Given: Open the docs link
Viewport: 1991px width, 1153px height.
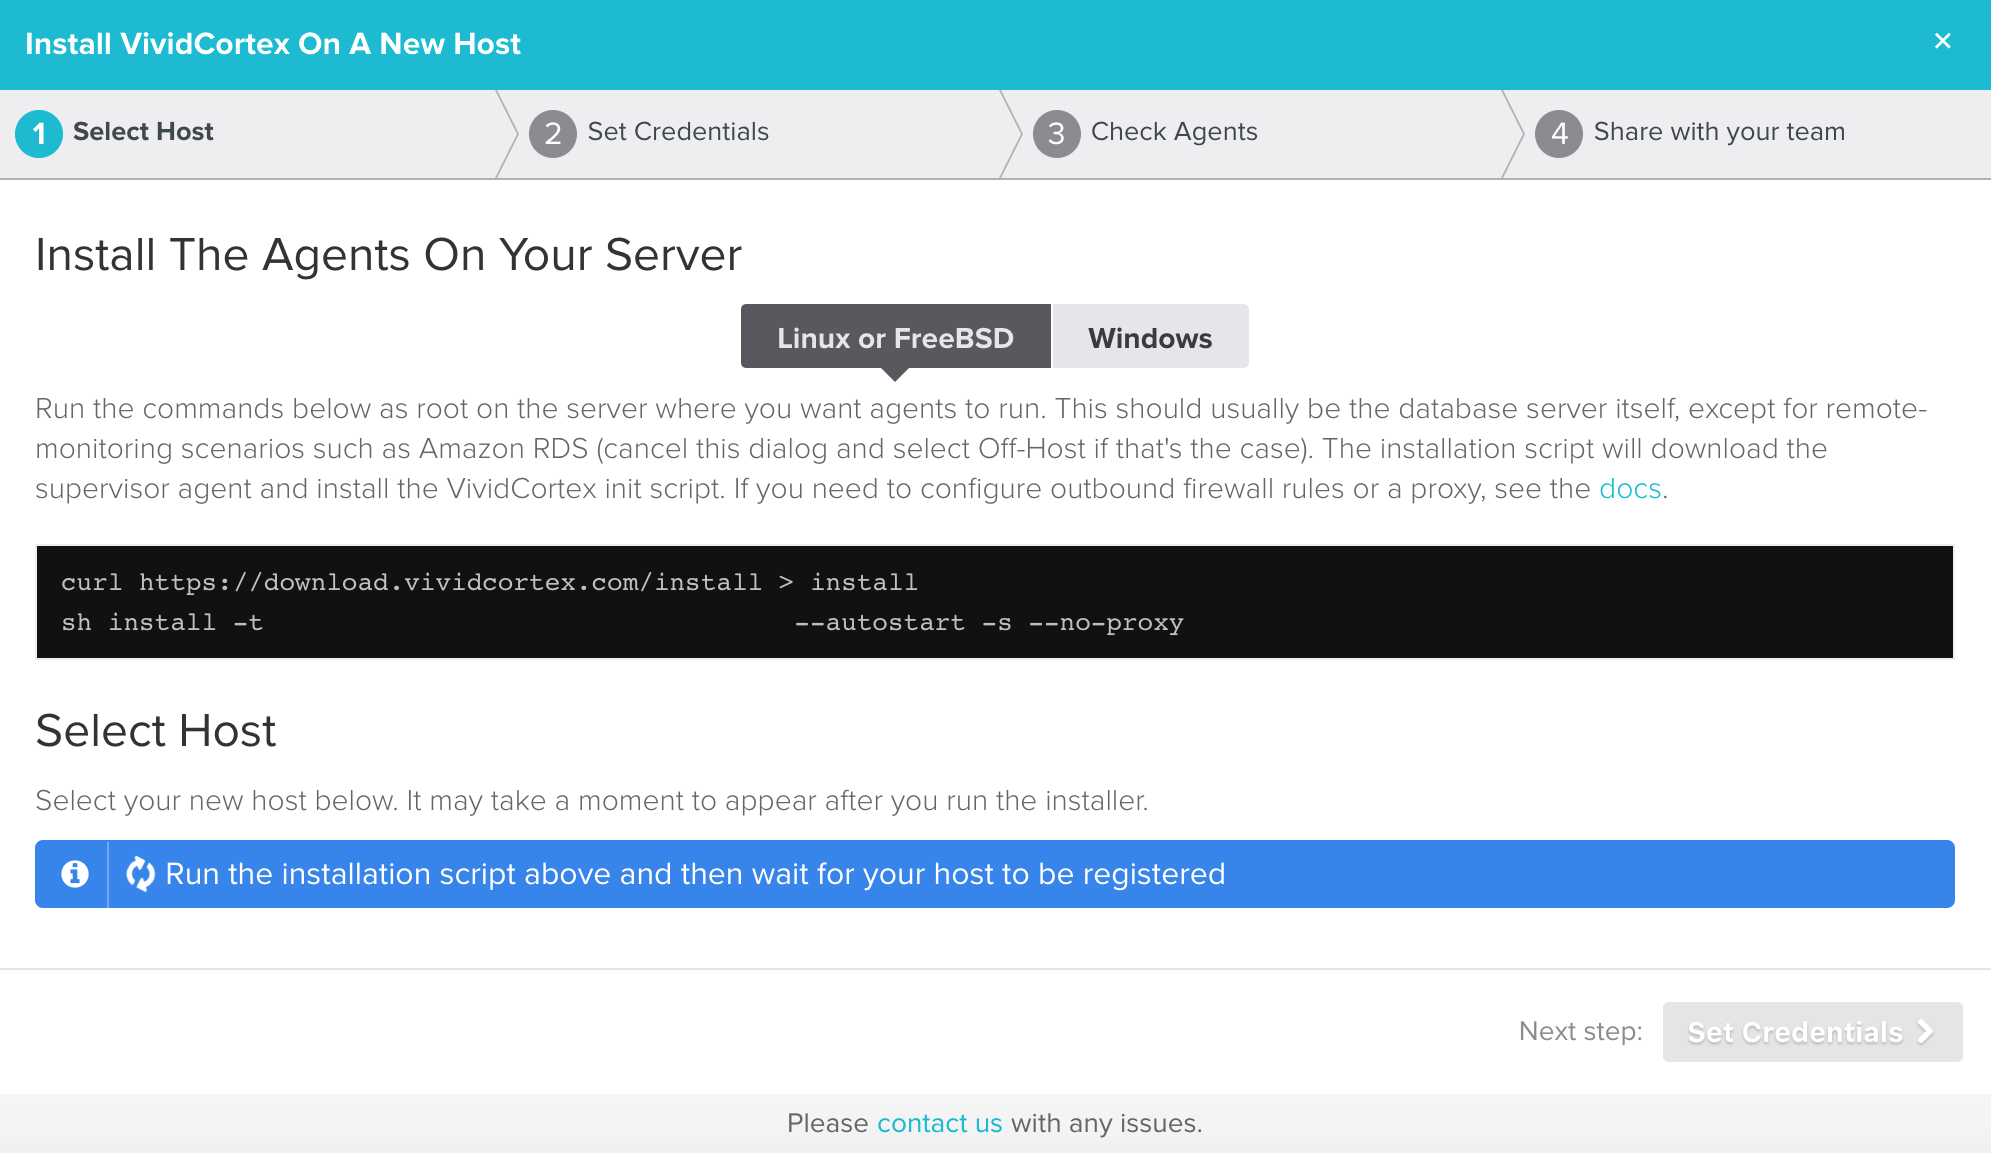Looking at the screenshot, I should point(1629,489).
